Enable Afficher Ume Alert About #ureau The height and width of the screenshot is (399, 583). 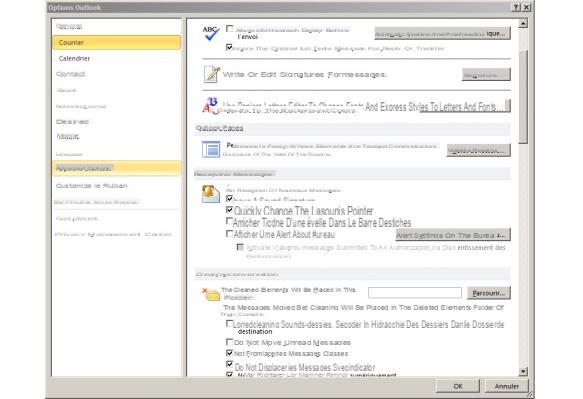pos(229,234)
